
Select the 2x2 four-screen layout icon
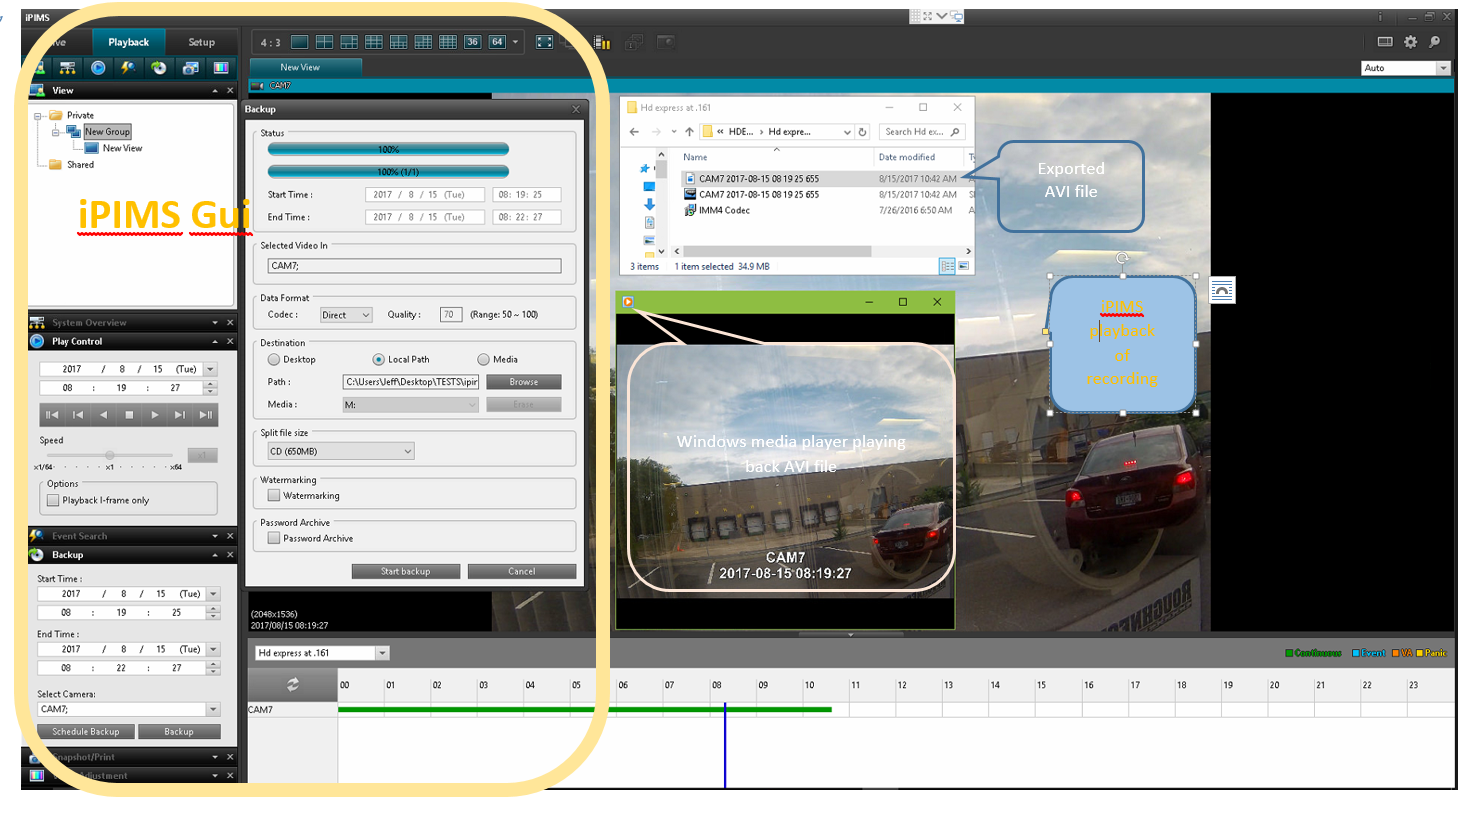pyautogui.click(x=324, y=42)
